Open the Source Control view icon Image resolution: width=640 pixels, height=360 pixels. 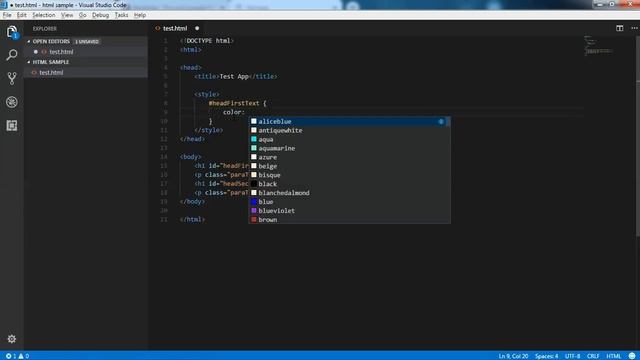(12, 78)
